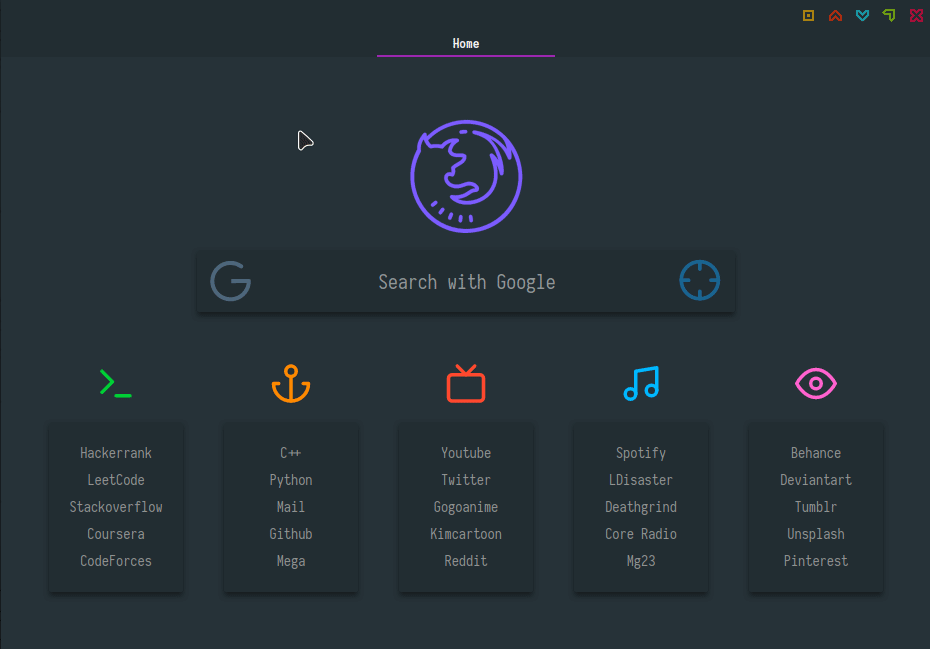Screen dimensions: 930x649
Task: Click the pink eye icon above Behance
Action: (x=815, y=383)
